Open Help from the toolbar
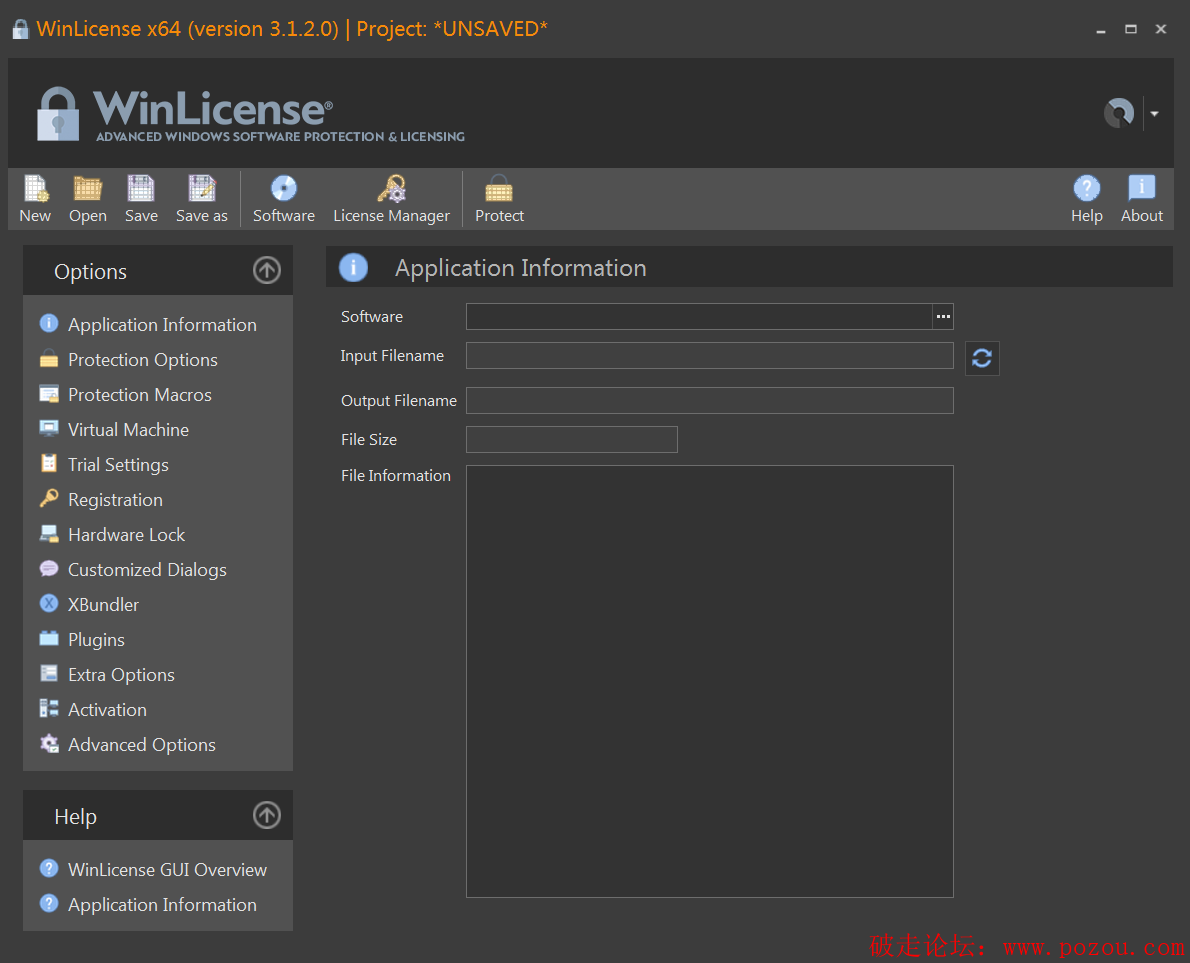1190x963 pixels. tap(1087, 199)
